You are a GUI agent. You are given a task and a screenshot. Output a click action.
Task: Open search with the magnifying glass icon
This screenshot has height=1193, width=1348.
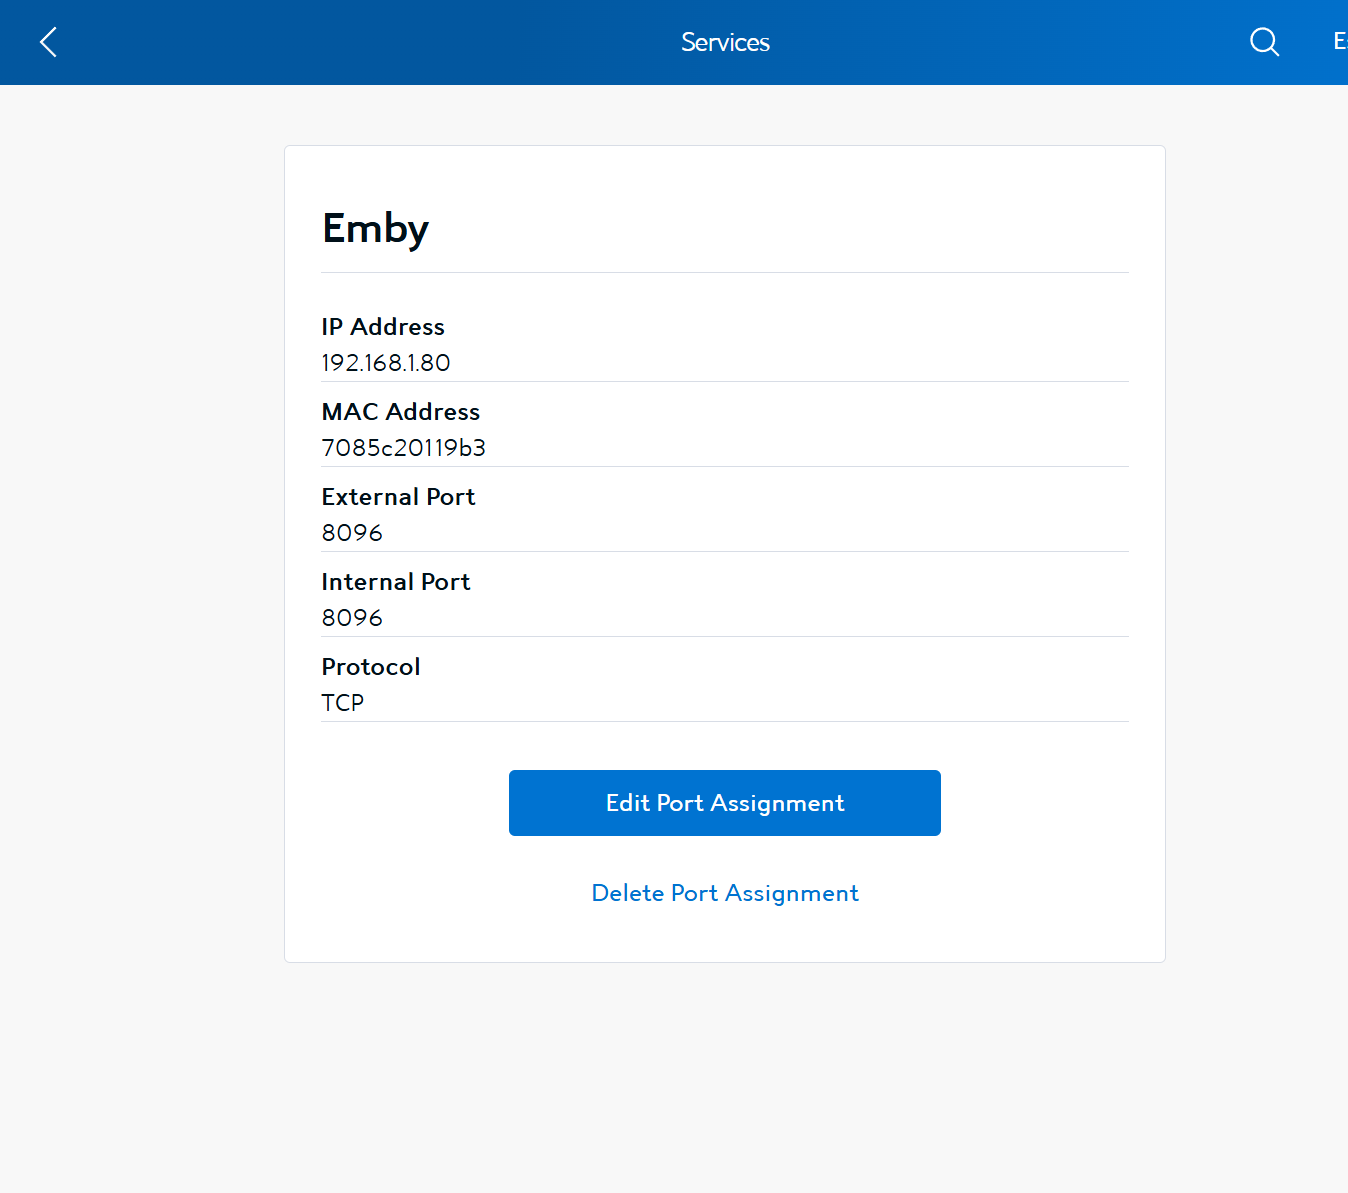point(1264,42)
